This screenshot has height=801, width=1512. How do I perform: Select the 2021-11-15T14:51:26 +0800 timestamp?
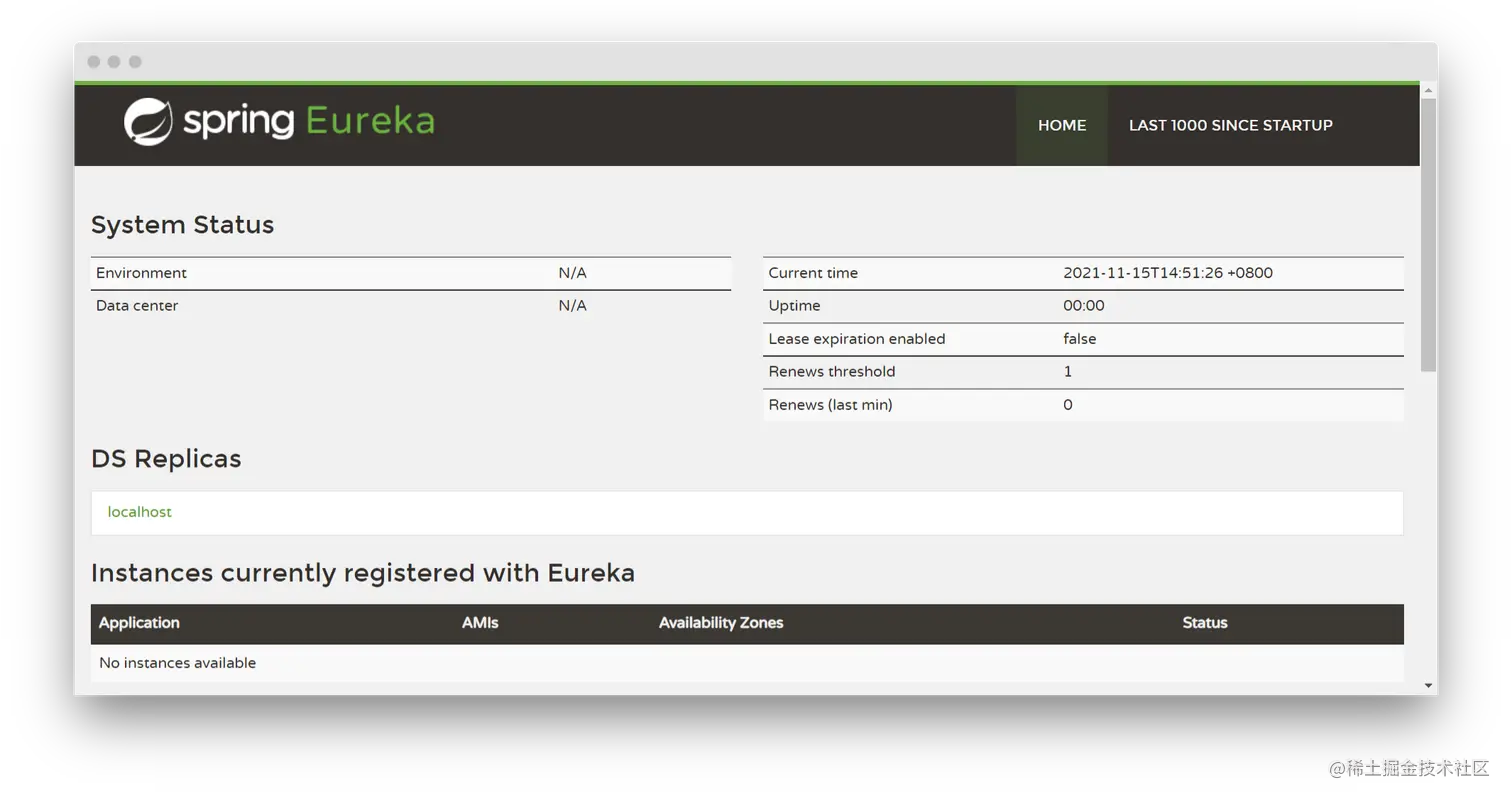pyautogui.click(x=1168, y=273)
